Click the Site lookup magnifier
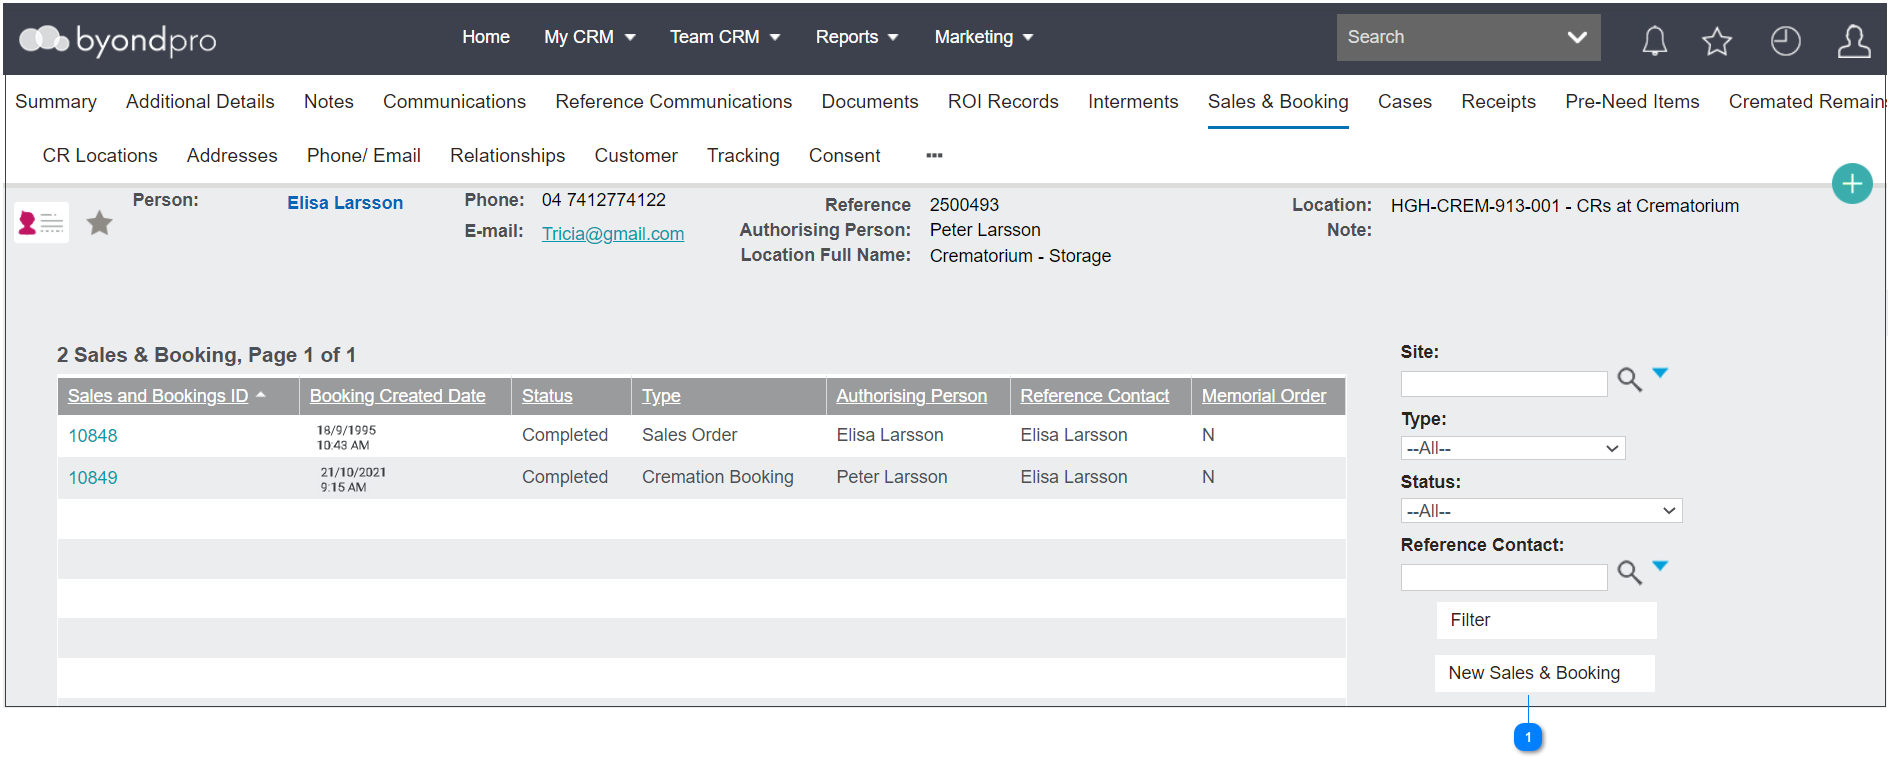Screen dimensions: 1891x772 (x=1630, y=380)
